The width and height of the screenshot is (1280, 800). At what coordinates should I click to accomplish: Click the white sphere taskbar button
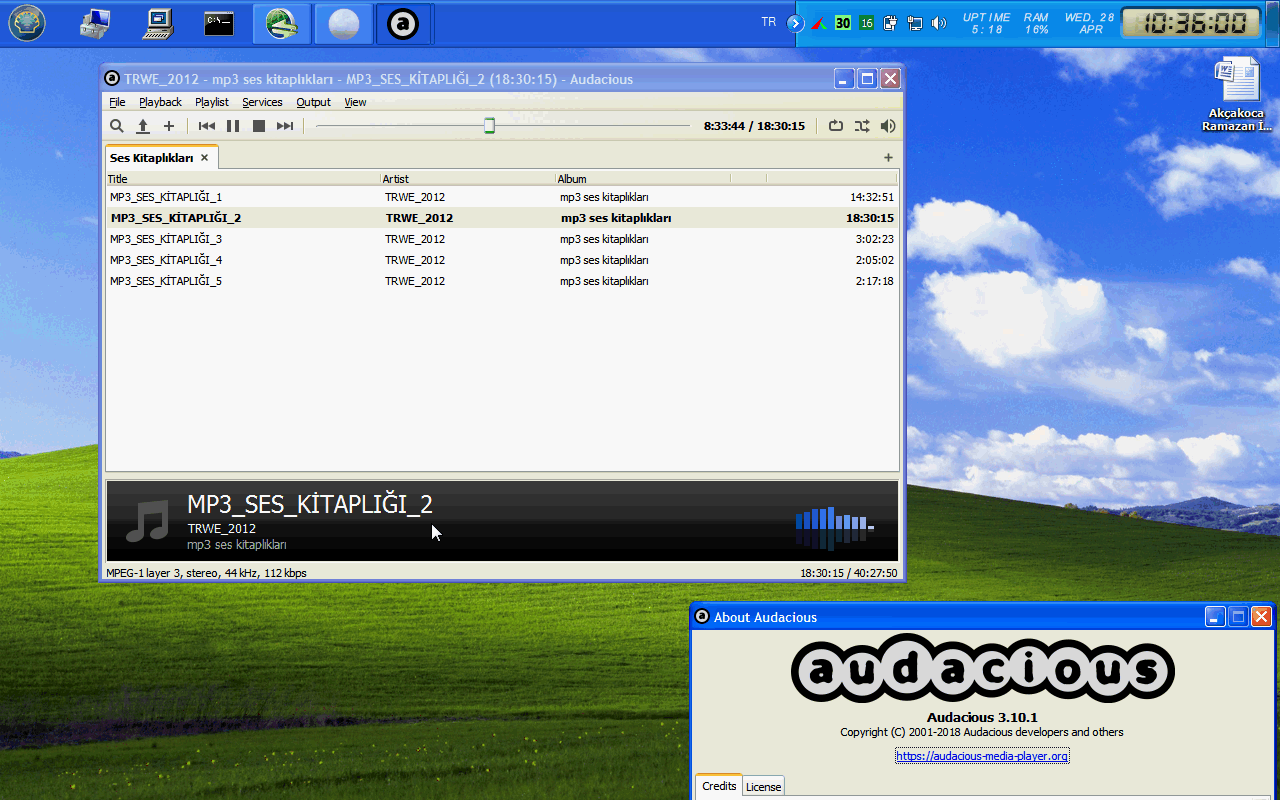pos(343,24)
